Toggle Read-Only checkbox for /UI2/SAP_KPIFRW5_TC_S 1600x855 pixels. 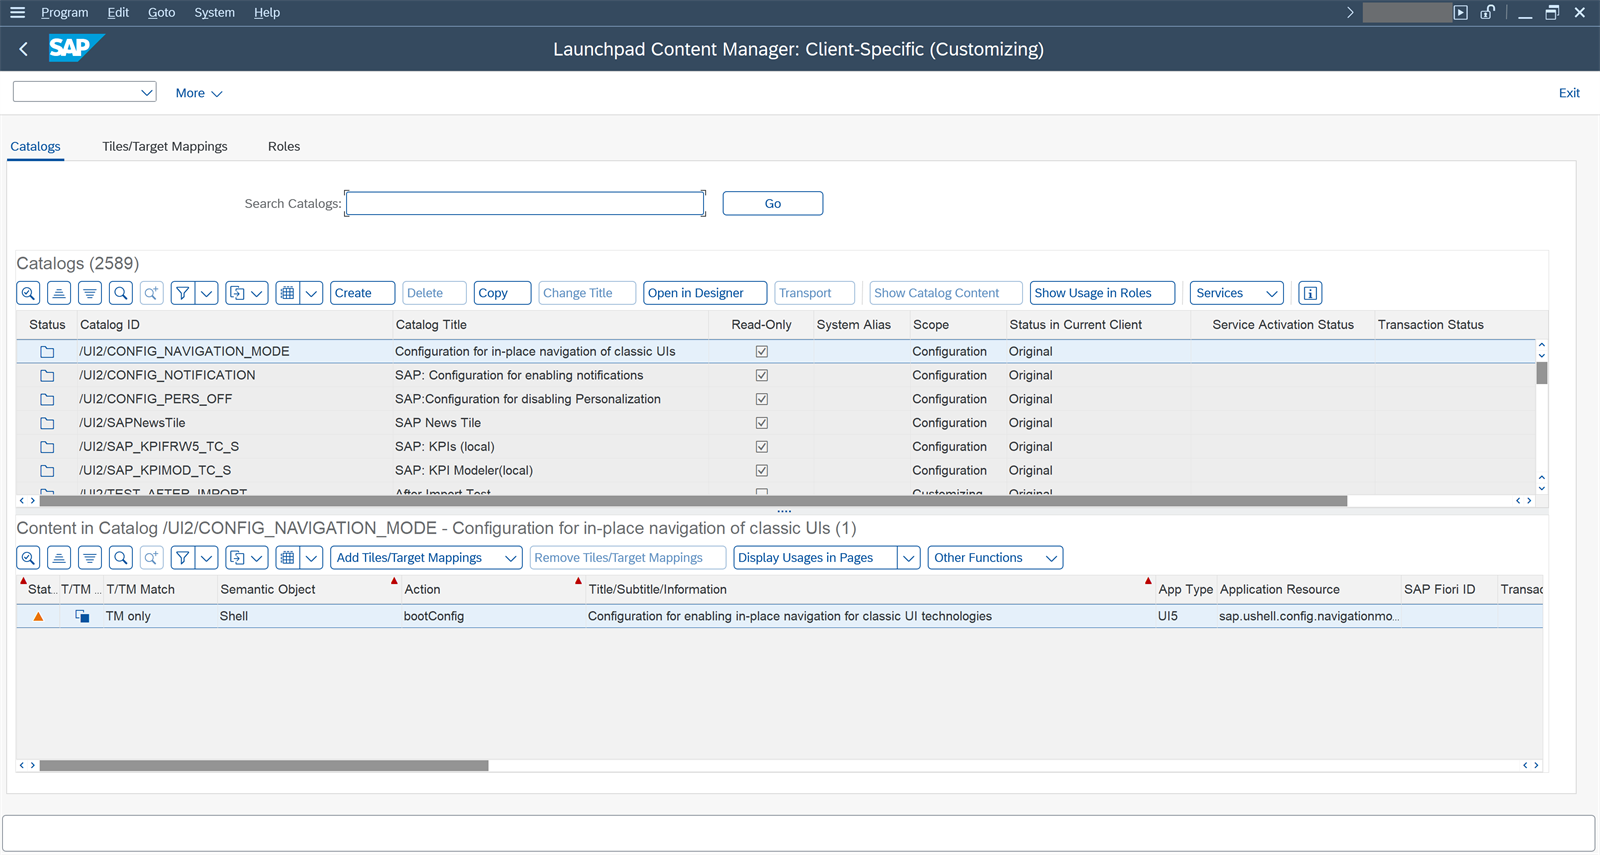click(762, 447)
